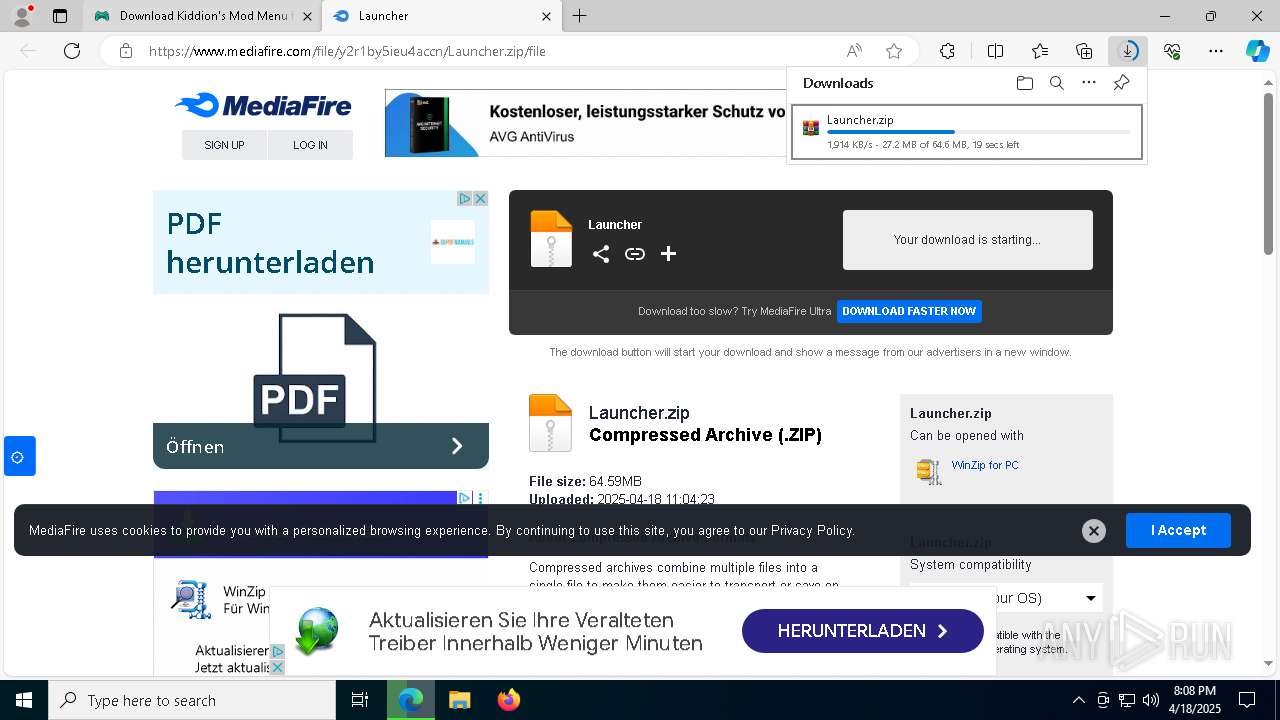Open Browser essentials heart icon
Image resolution: width=1280 pixels, height=720 pixels.
tap(1172, 51)
